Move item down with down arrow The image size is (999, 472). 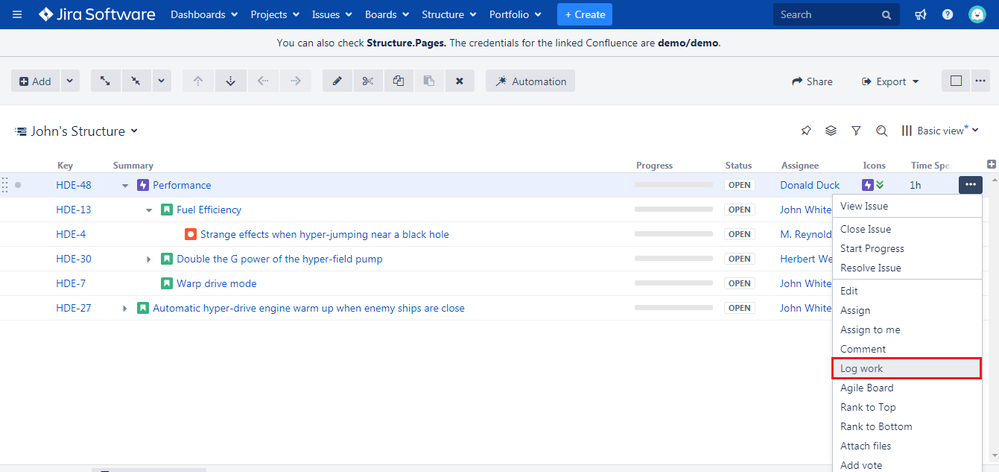click(231, 81)
